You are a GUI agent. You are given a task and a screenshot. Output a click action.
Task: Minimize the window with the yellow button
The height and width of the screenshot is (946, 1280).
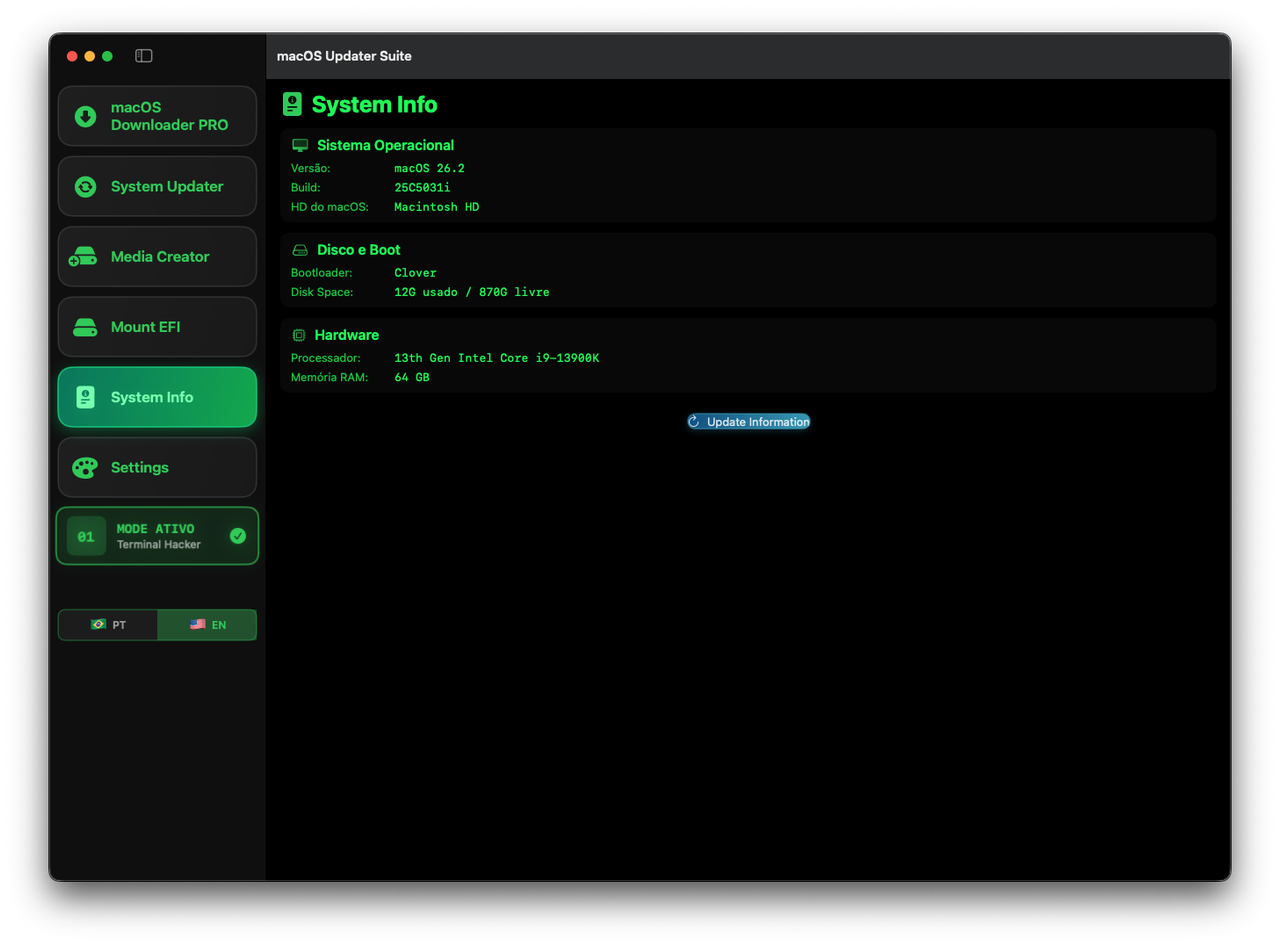point(90,56)
